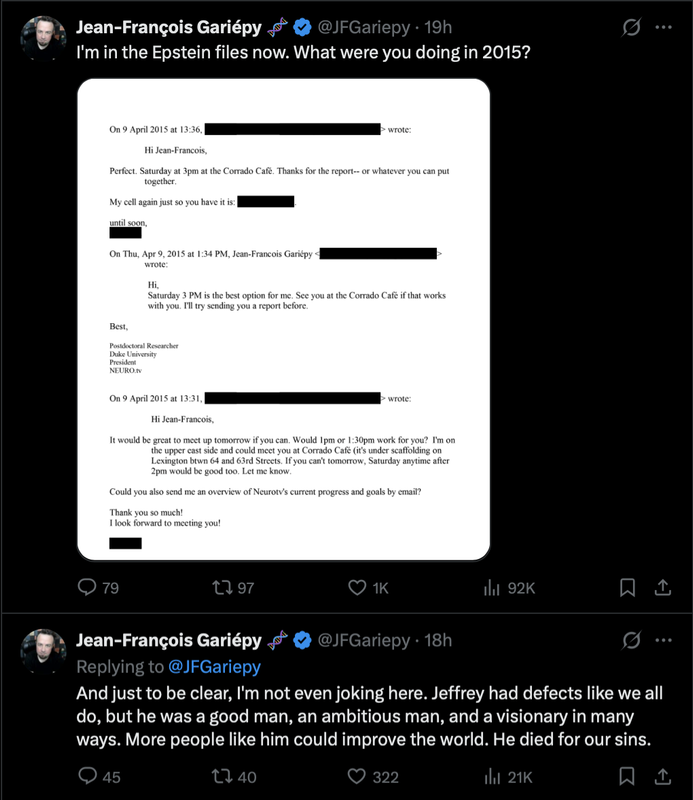Click the profile avatar on the first tweet
693x800 pixels.
point(44,38)
